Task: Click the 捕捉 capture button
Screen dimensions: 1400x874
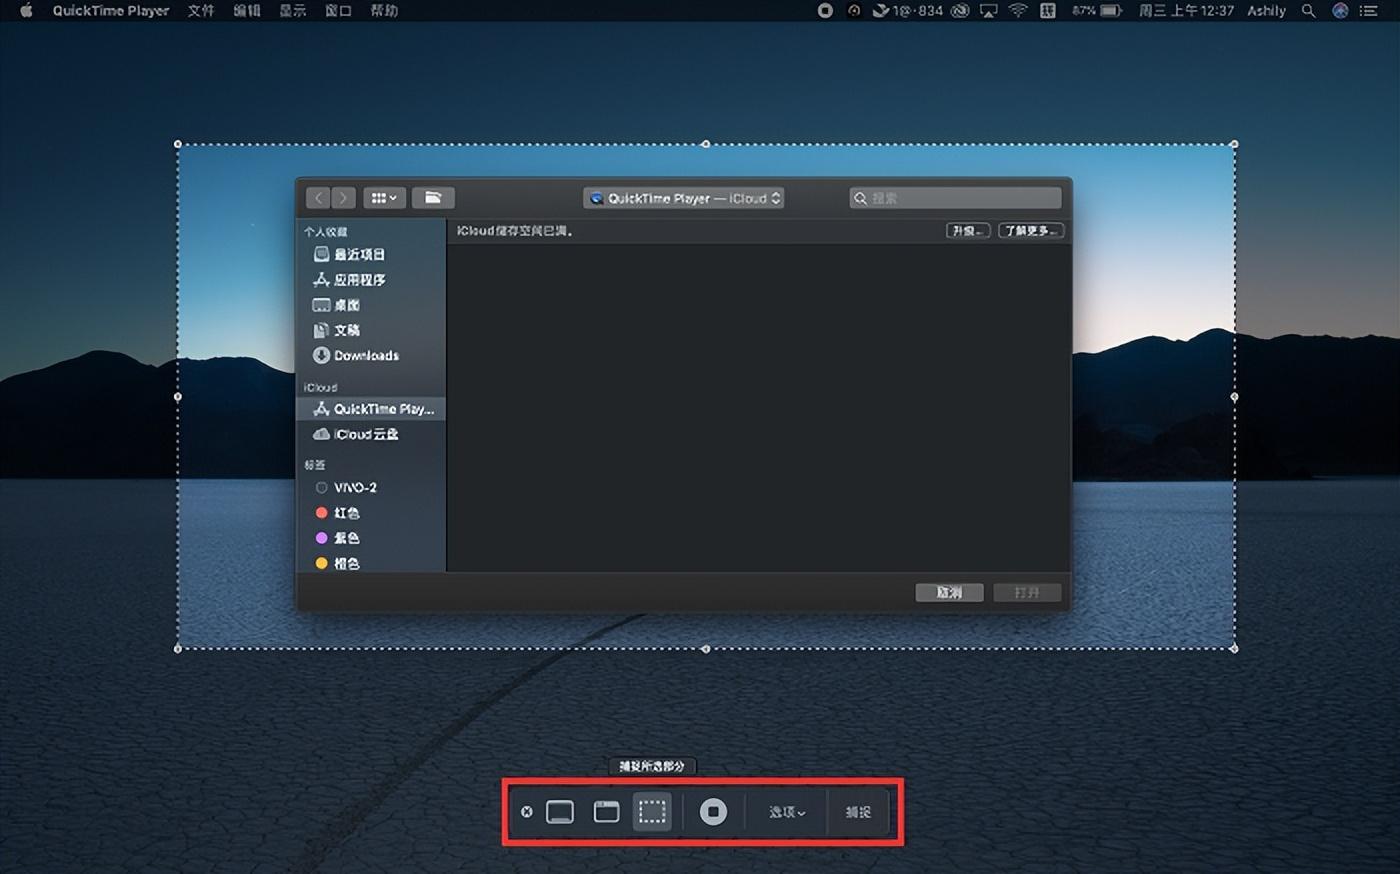Action: pos(858,812)
